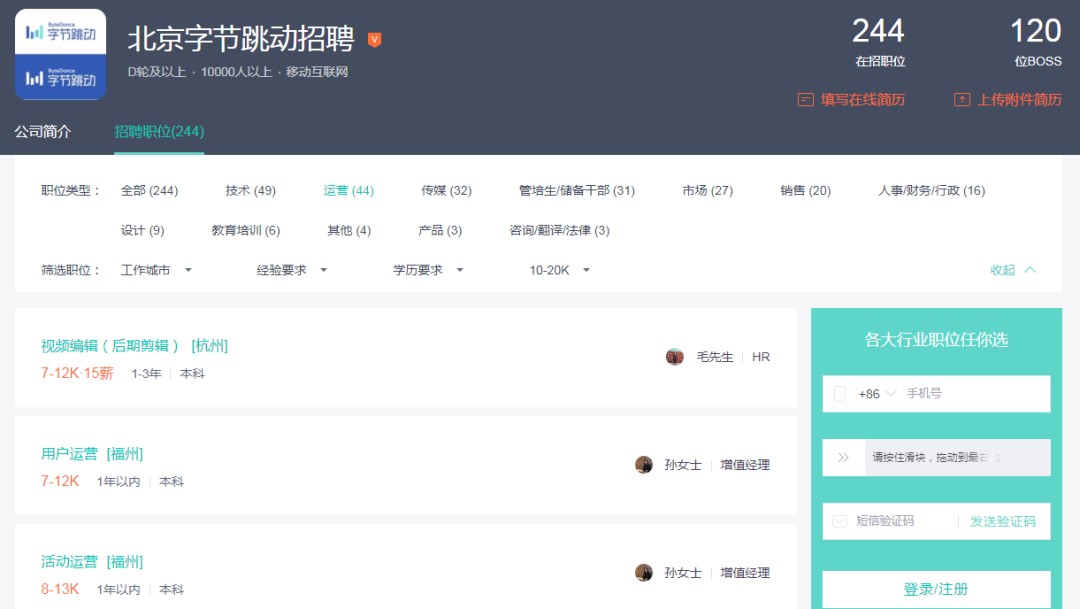1080x609 pixels.
Task: Switch to the 招聘职位(244) tab
Action: (x=159, y=132)
